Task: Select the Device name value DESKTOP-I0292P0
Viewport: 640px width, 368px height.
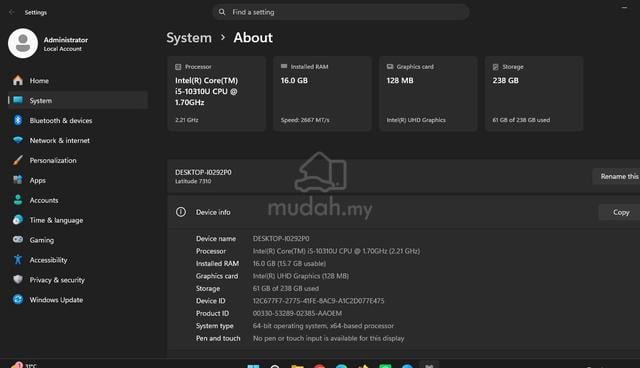Action: tap(281, 238)
